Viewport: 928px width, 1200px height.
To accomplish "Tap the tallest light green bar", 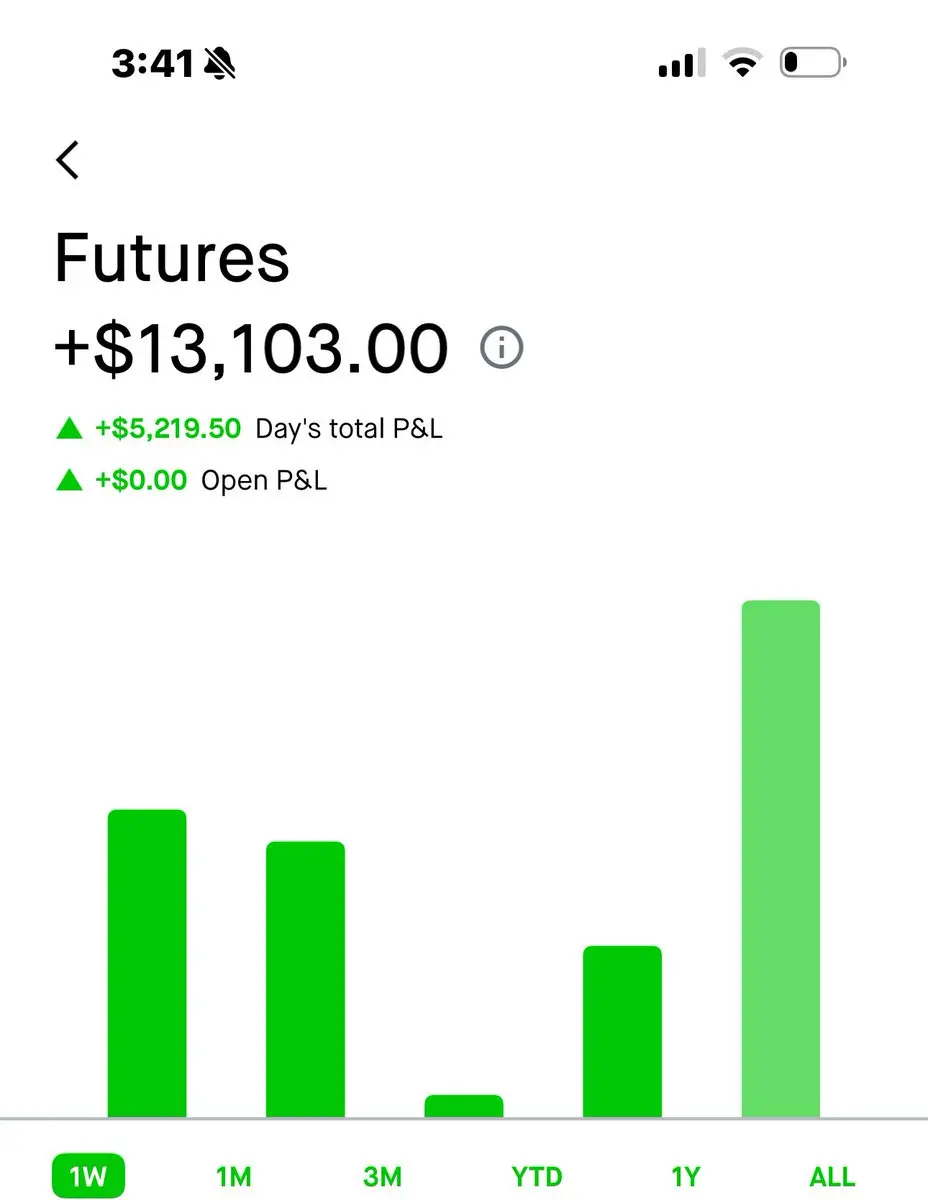I will point(780,858).
